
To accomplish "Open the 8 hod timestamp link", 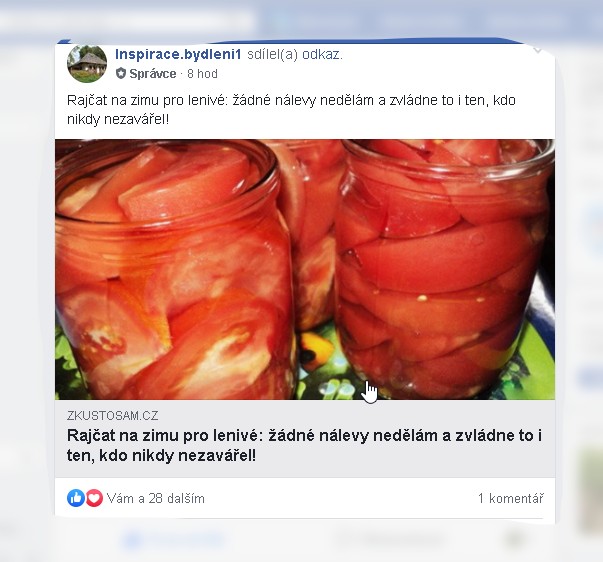I will click(x=202, y=73).
